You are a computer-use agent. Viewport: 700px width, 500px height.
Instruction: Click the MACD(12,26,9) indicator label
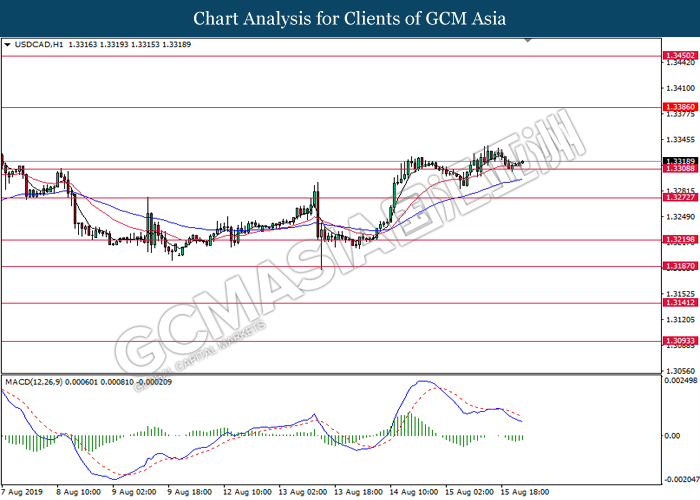click(x=34, y=382)
